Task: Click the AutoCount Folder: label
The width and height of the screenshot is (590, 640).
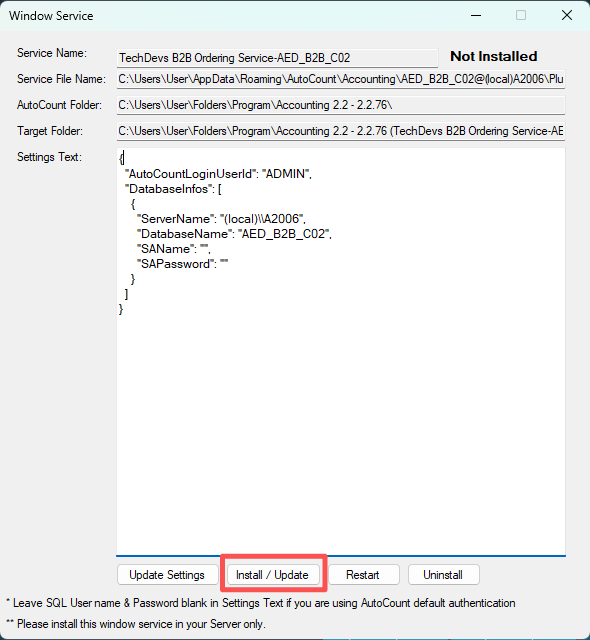Action: 60,105
